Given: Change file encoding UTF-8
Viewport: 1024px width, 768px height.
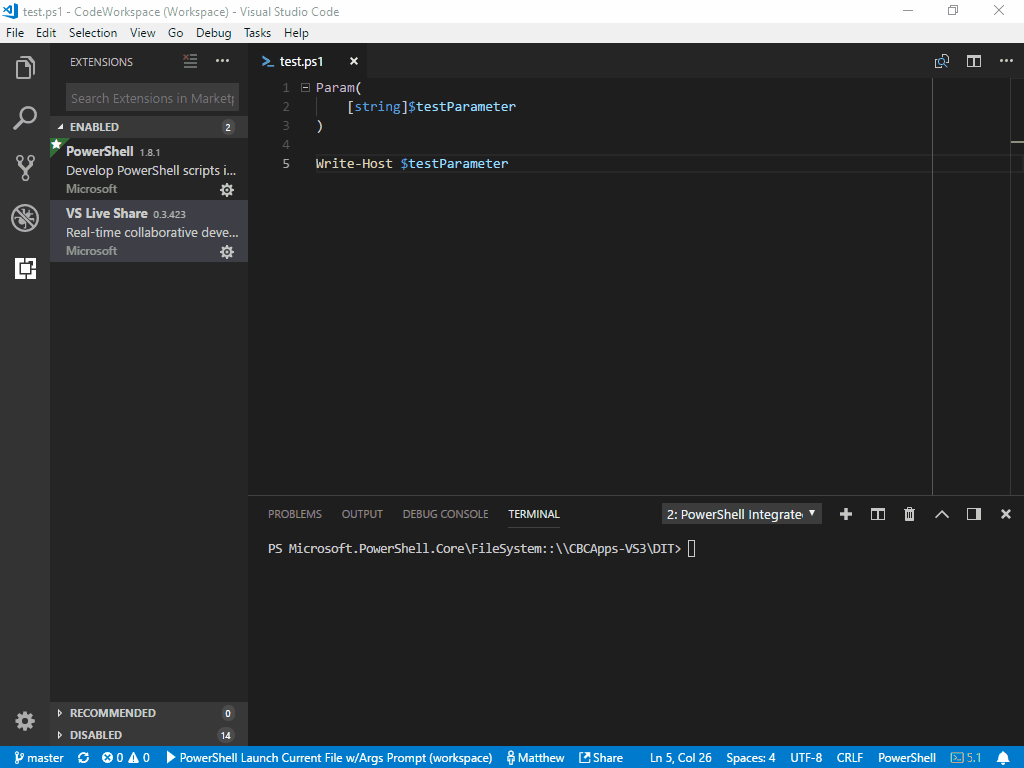Looking at the screenshot, I should (x=806, y=758).
